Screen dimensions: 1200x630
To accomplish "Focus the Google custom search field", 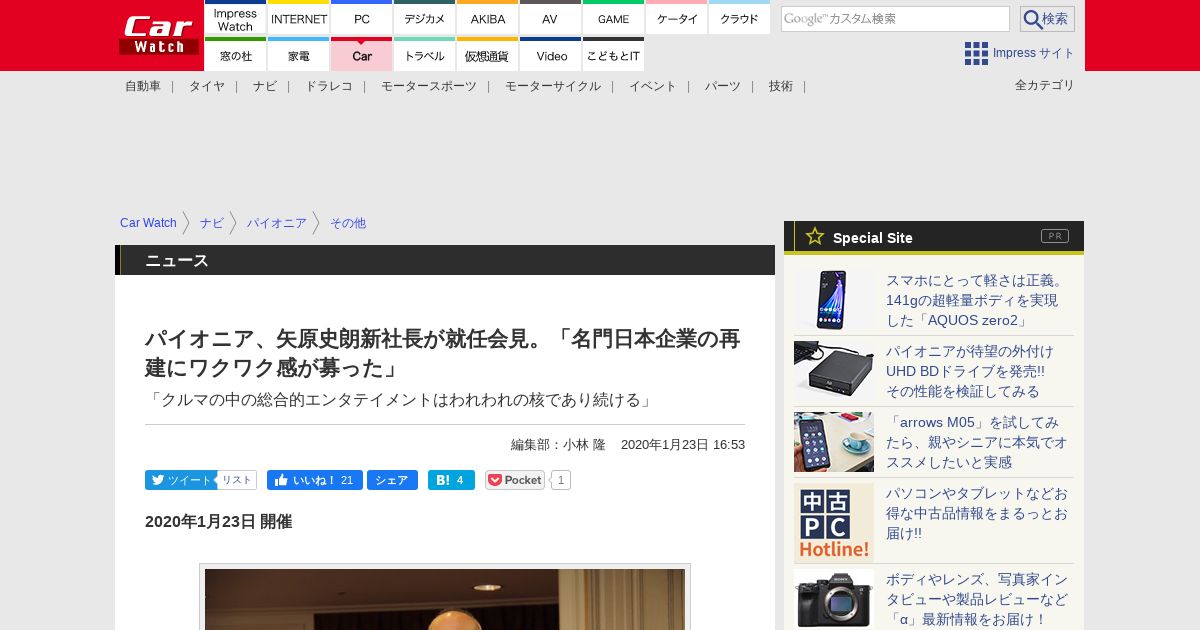I will [x=895, y=19].
